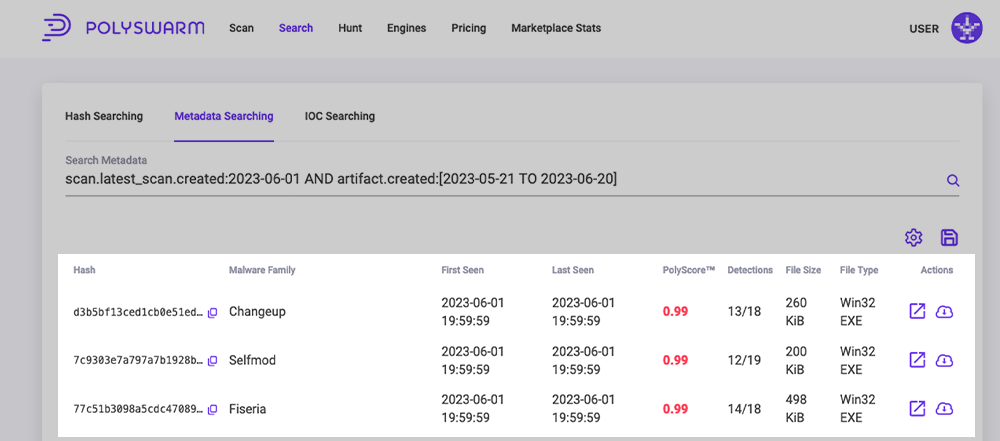The height and width of the screenshot is (441, 1000).
Task: Click the PolySwarm logo
Action: [123, 29]
